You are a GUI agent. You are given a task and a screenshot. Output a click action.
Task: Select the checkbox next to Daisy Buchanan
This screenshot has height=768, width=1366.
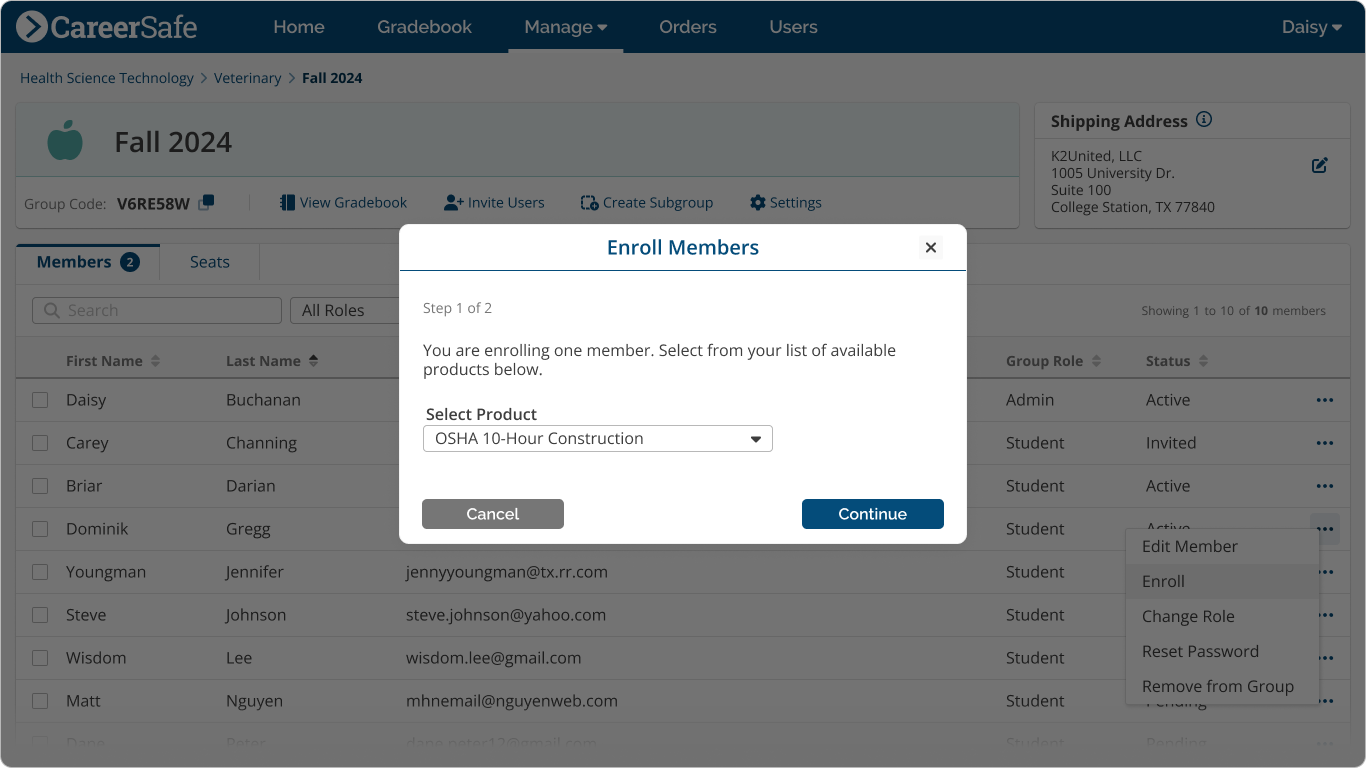pos(40,399)
